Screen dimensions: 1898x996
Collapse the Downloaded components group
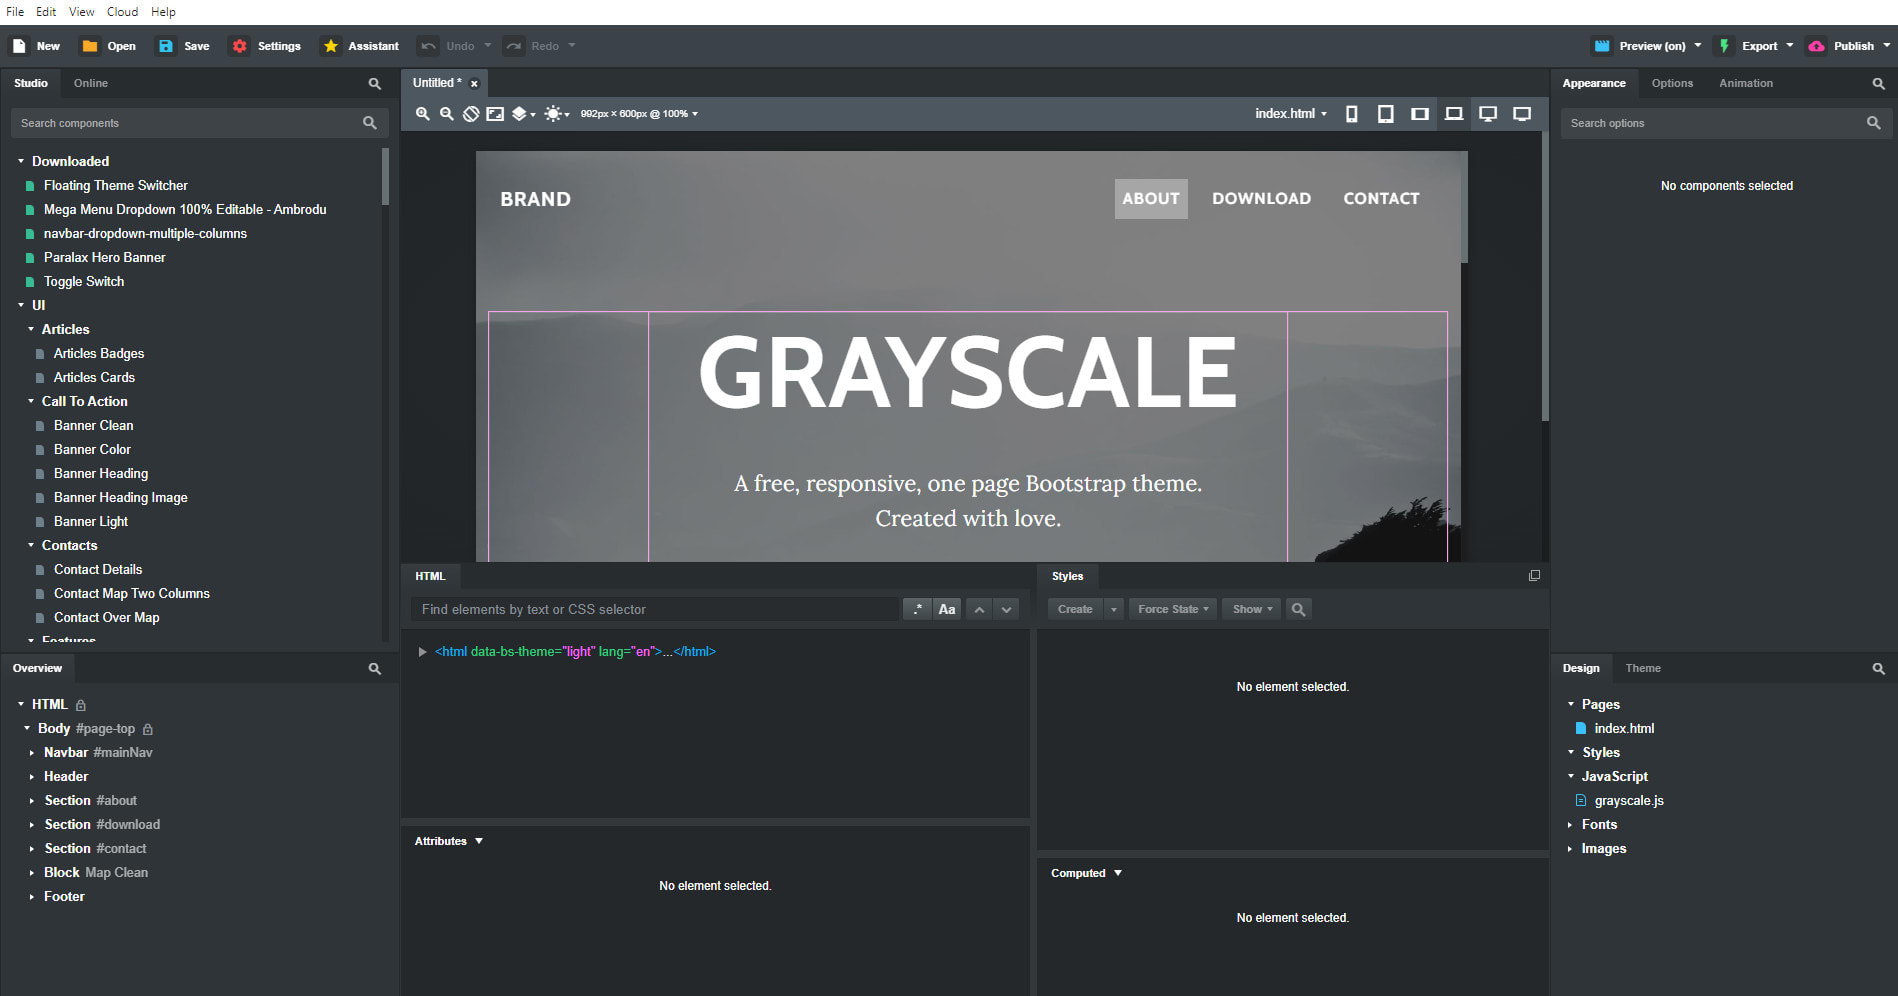(21, 161)
